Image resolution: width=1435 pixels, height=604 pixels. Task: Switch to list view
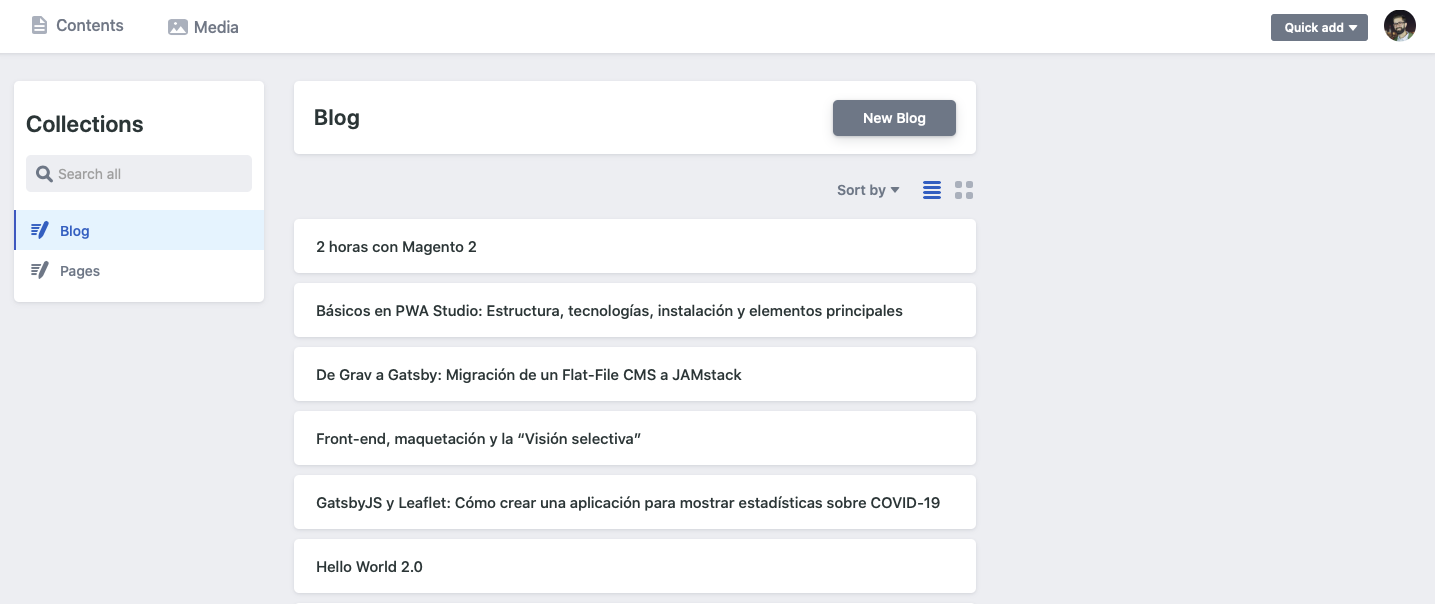(x=932, y=190)
